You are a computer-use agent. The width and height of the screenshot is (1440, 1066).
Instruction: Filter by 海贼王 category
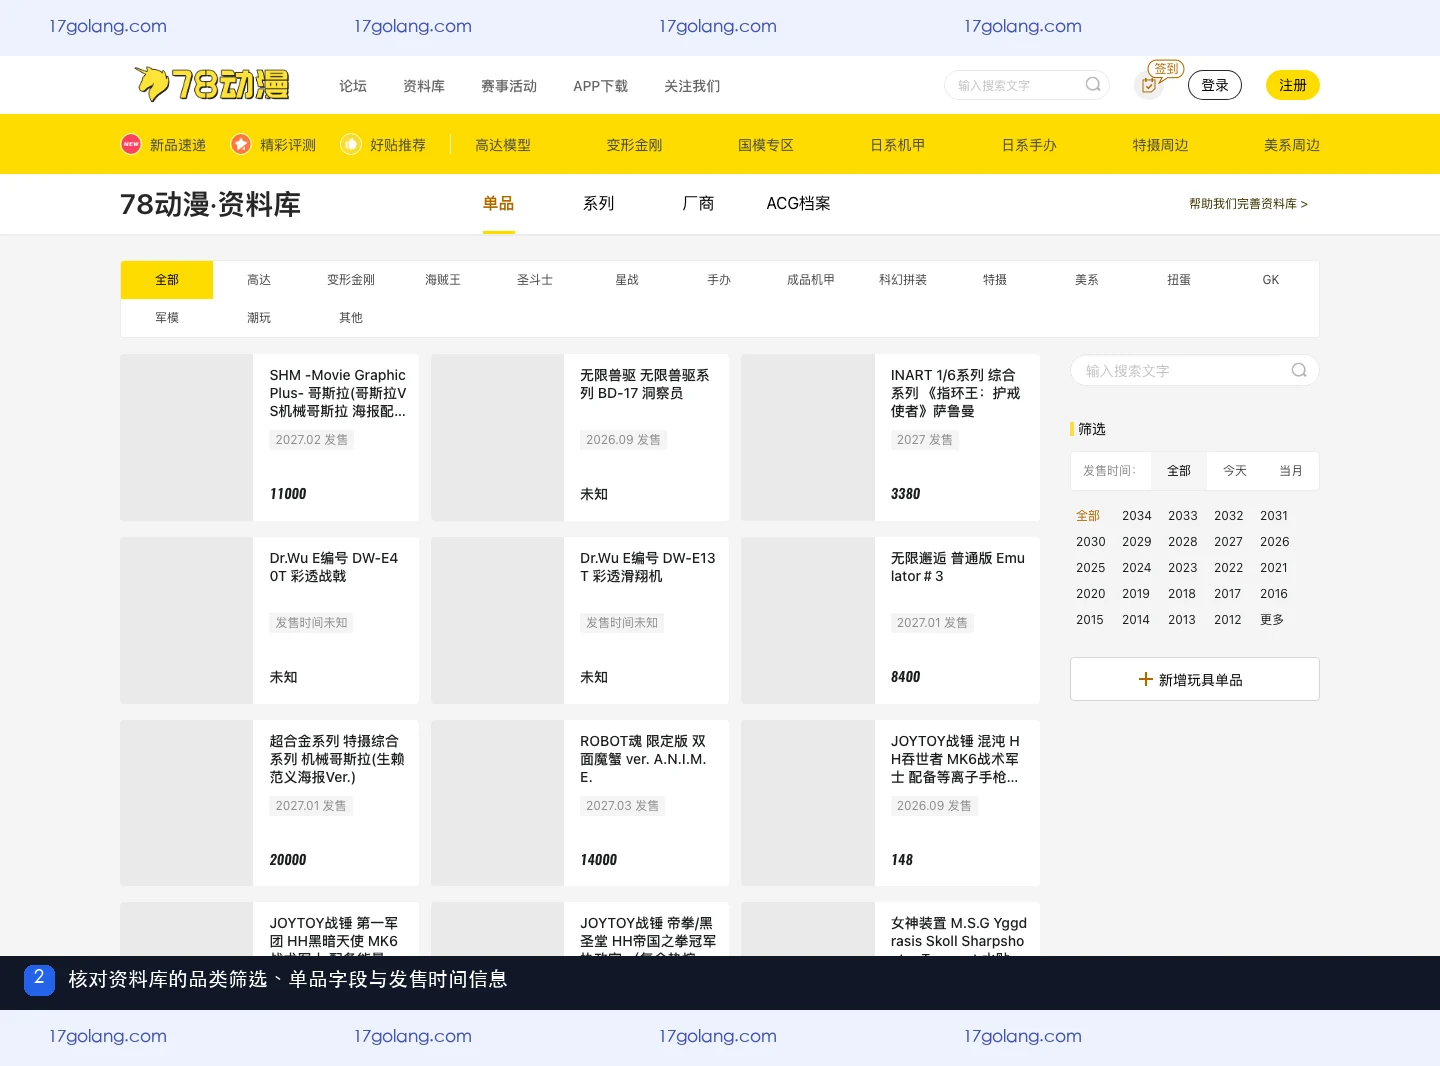click(x=443, y=280)
